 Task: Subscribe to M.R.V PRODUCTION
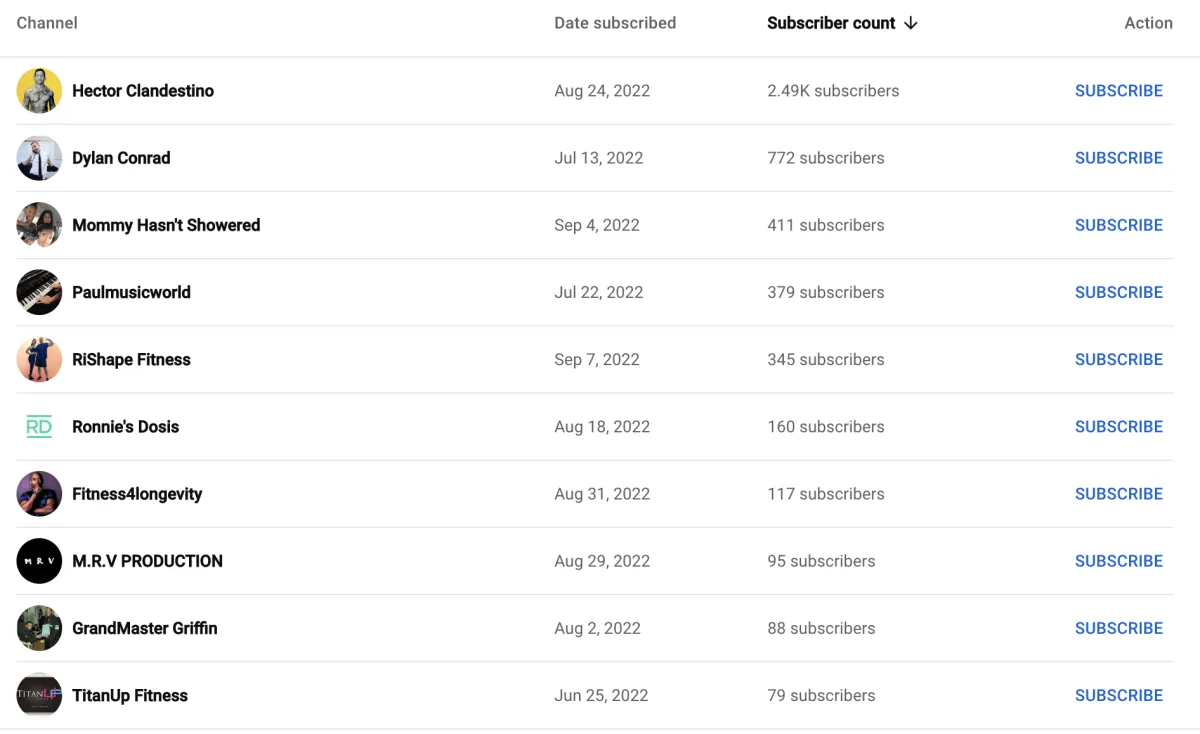(x=1118, y=561)
